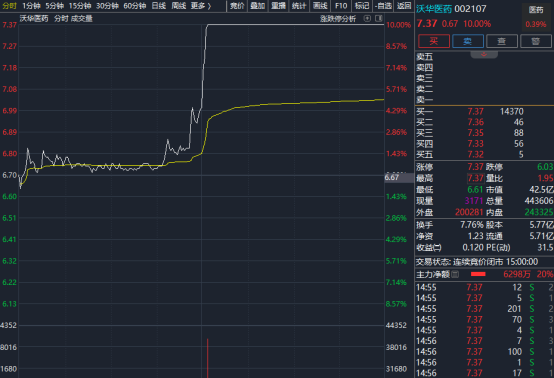The height and width of the screenshot is (378, 554).
Task: Activate the 画线 drawing tool
Action: pos(320,6)
